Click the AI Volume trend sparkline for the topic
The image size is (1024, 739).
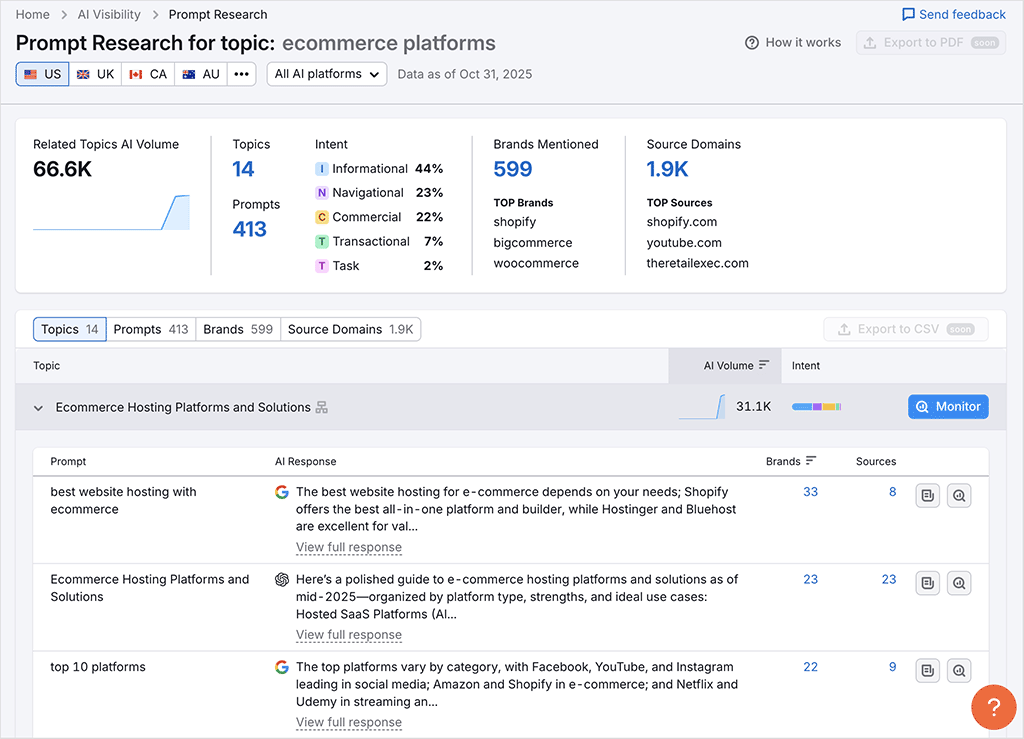pyautogui.click(x=703, y=407)
